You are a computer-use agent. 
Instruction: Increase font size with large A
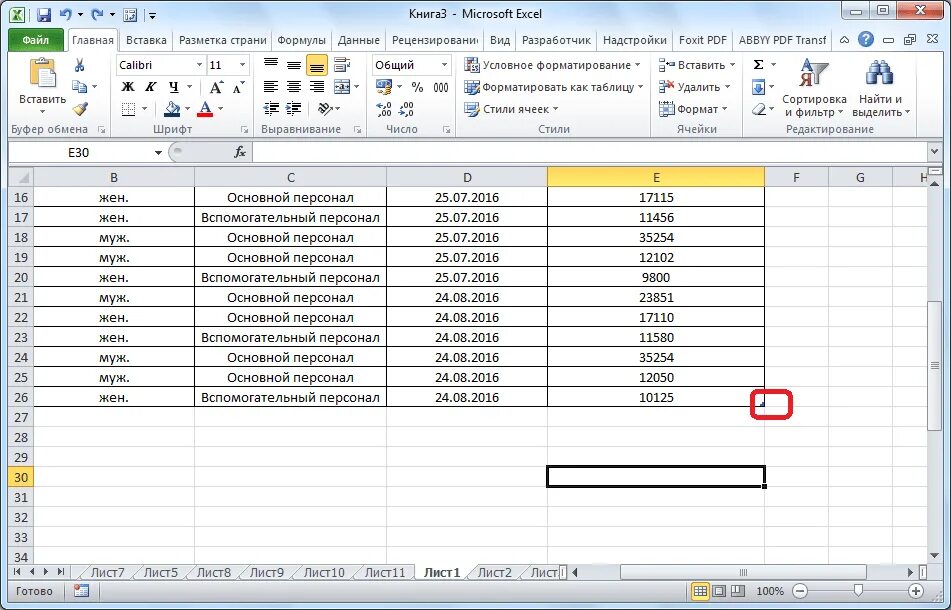[217, 87]
